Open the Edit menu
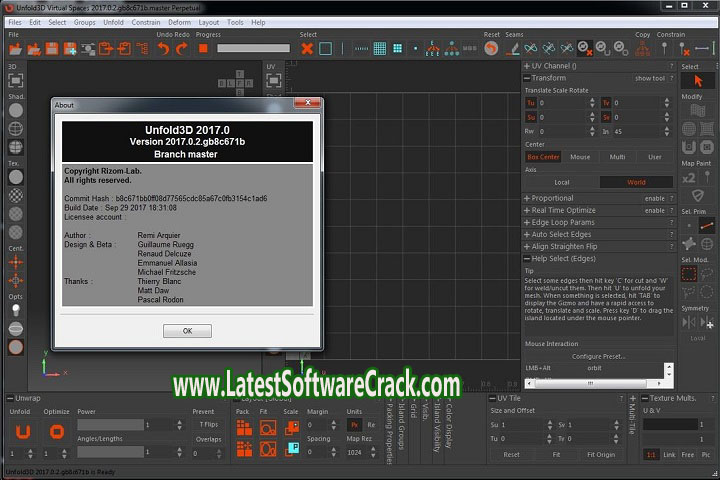This screenshot has width=720, height=480. tap(35, 22)
